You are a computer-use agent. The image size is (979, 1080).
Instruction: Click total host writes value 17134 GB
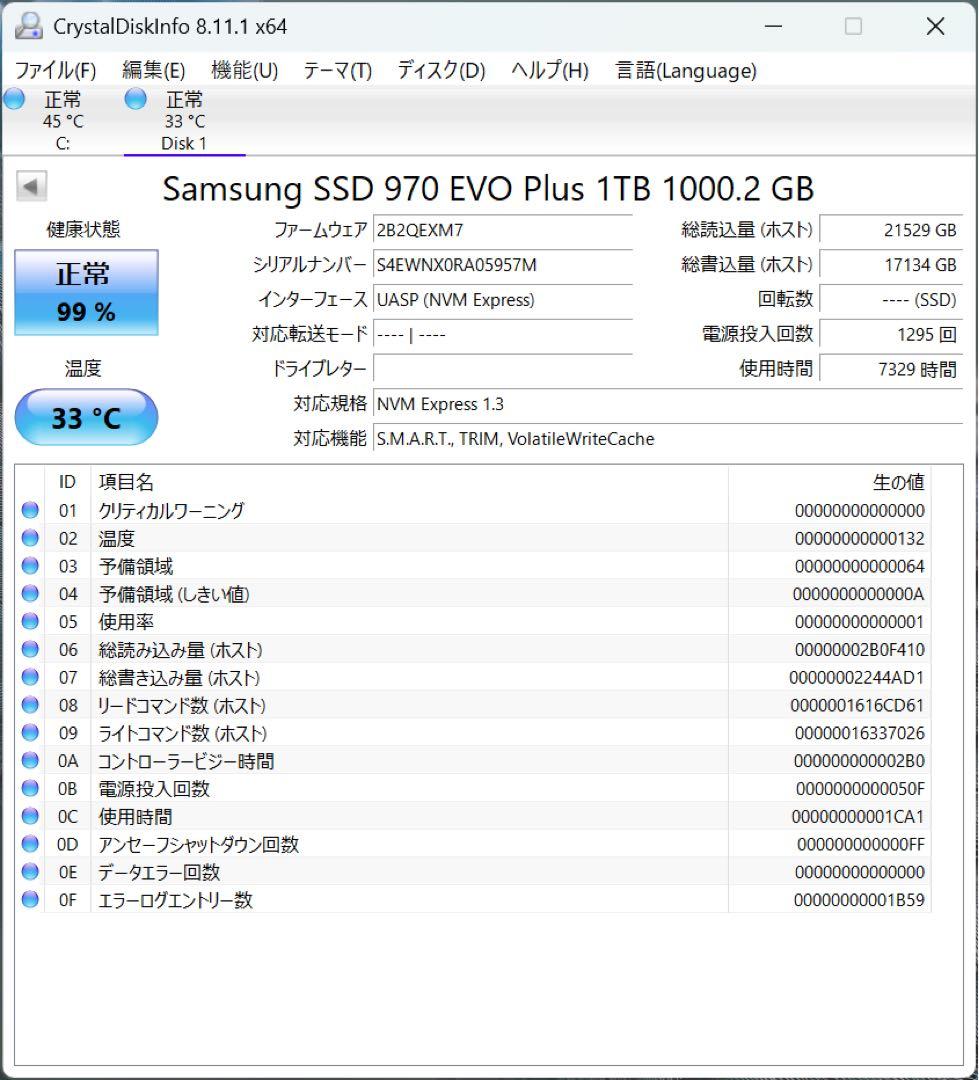(x=891, y=264)
